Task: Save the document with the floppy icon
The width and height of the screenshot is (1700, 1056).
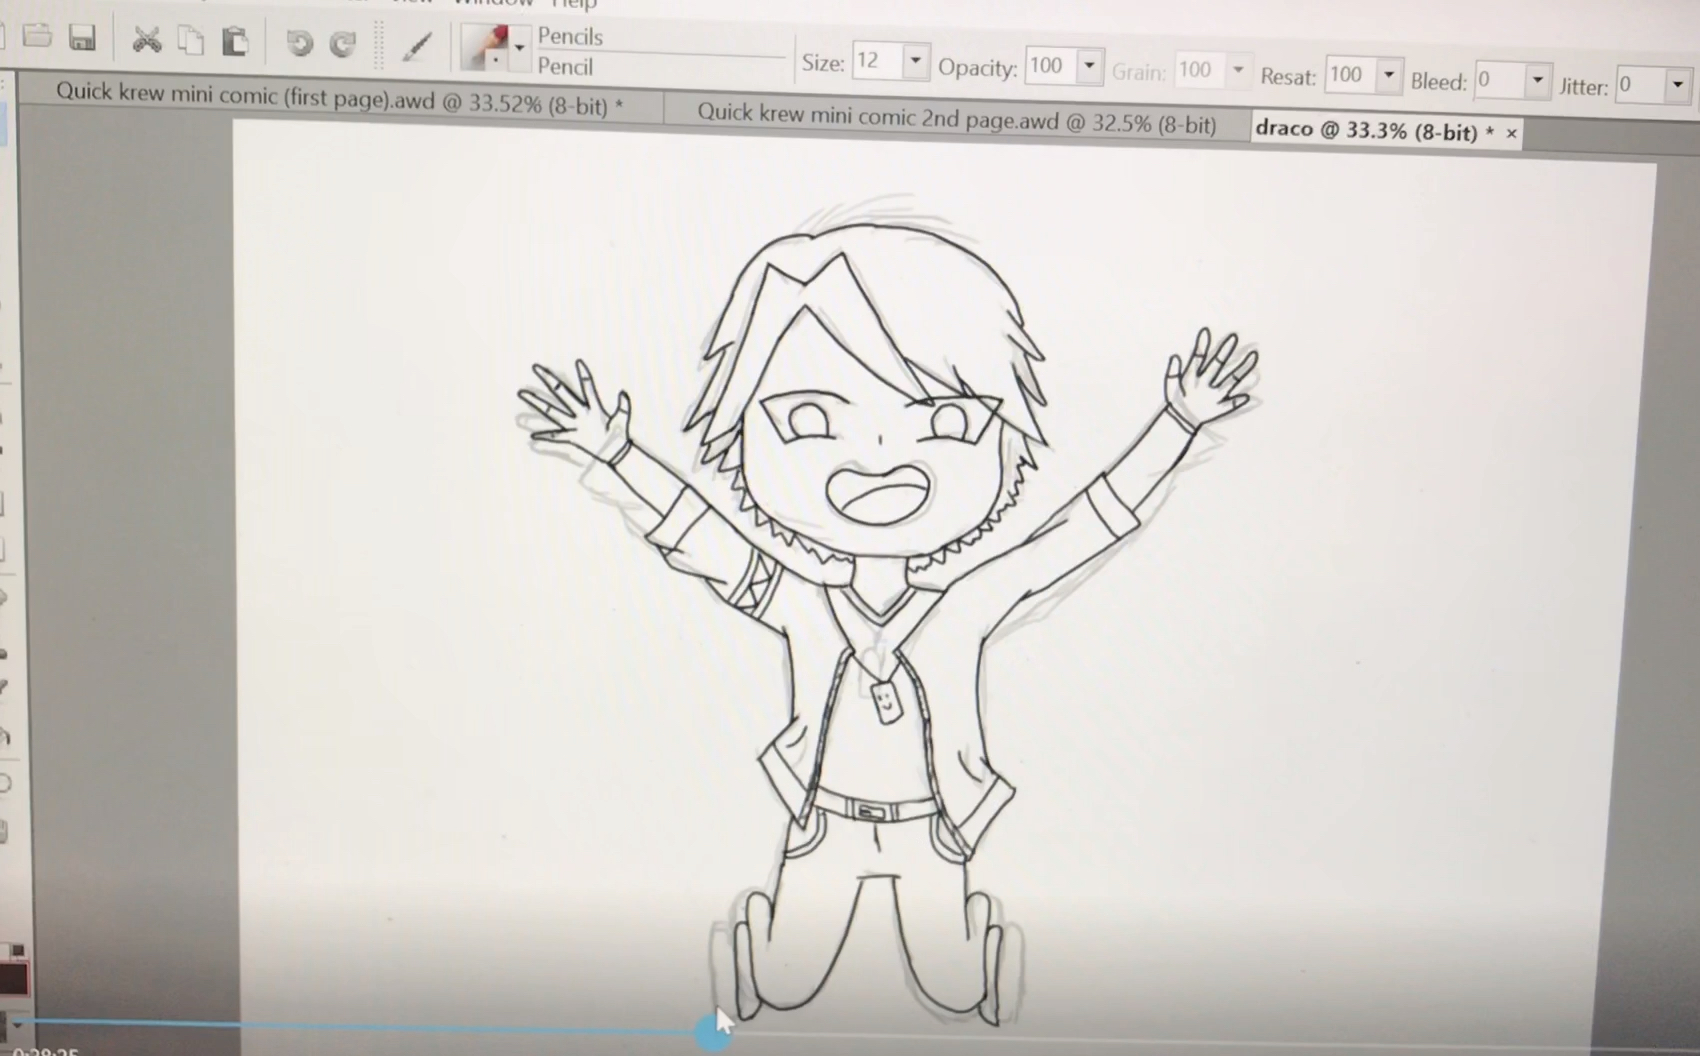Action: coord(82,38)
